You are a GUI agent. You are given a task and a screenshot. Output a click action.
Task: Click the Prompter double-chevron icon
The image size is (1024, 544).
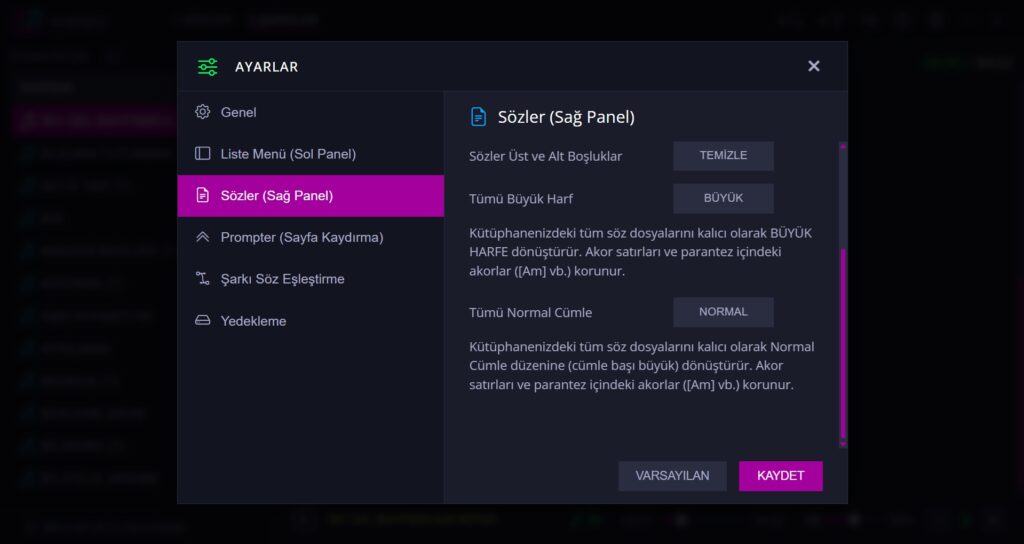[x=202, y=237]
